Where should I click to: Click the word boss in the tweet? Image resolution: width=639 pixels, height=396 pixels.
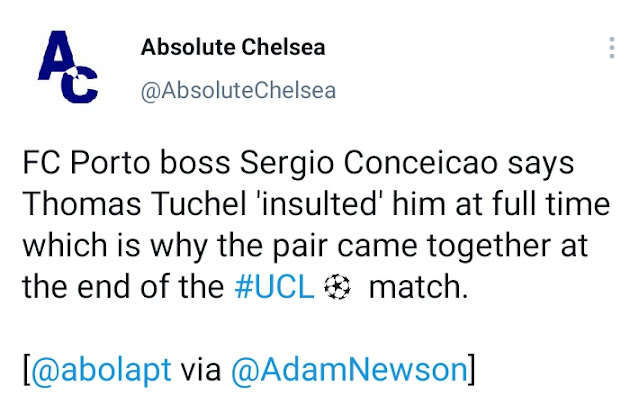click(195, 163)
